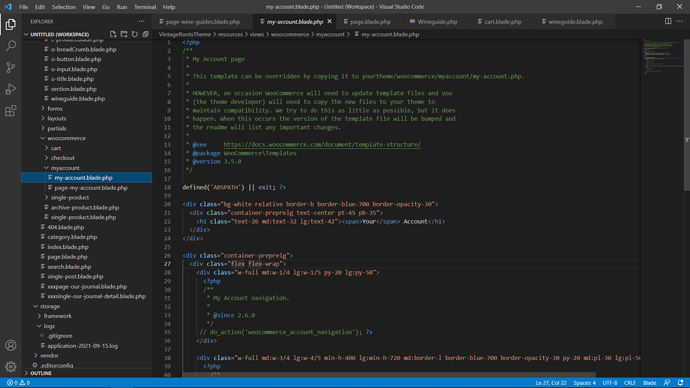Click the resources breadcrumb segment

(230, 34)
